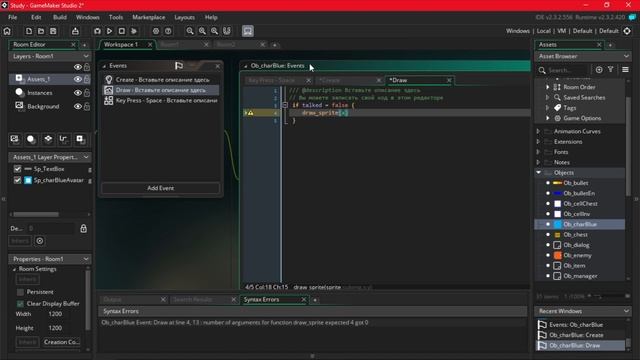
Task: Lock the Background layer
Action: (x=87, y=107)
